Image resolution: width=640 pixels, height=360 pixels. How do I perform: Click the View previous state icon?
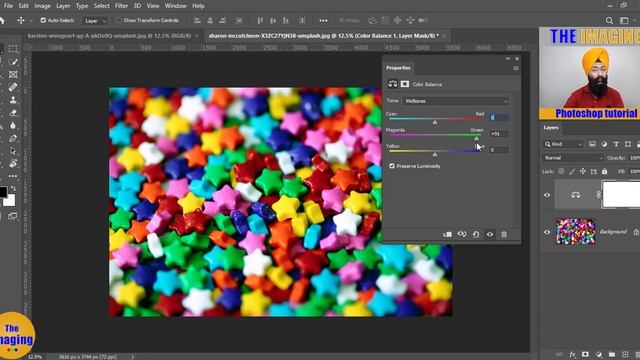pos(462,234)
